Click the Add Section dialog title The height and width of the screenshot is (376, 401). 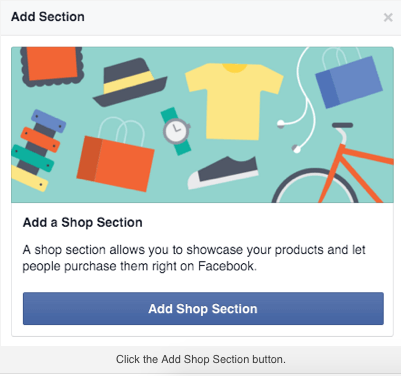48,17
